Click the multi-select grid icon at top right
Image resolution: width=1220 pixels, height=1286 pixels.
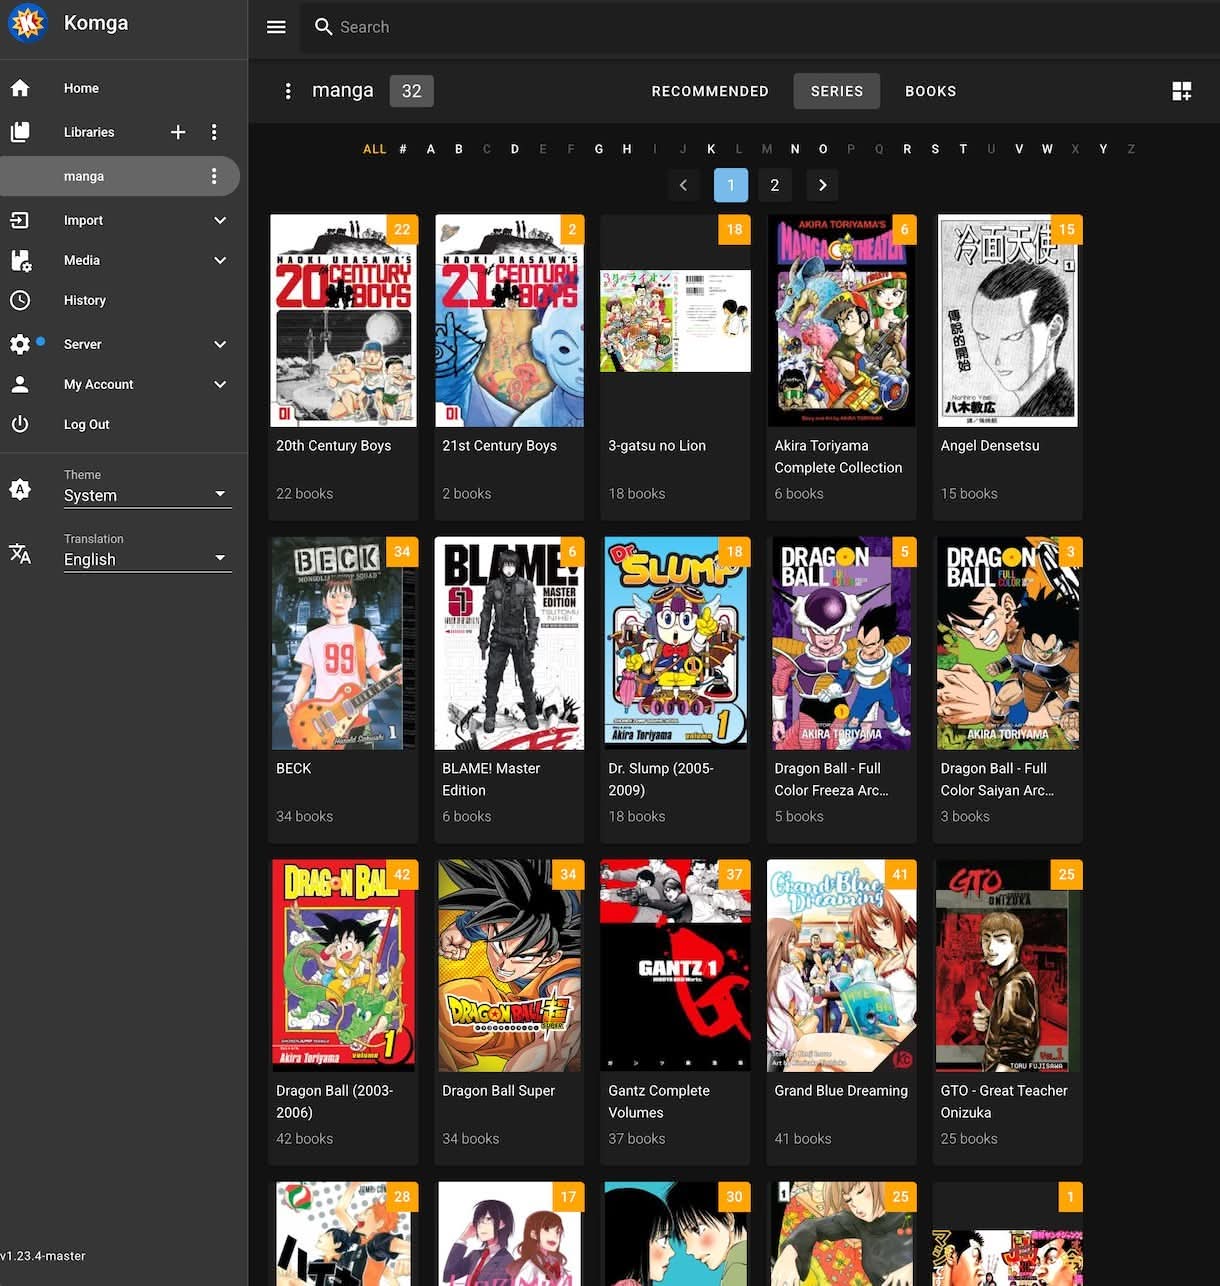(1181, 91)
